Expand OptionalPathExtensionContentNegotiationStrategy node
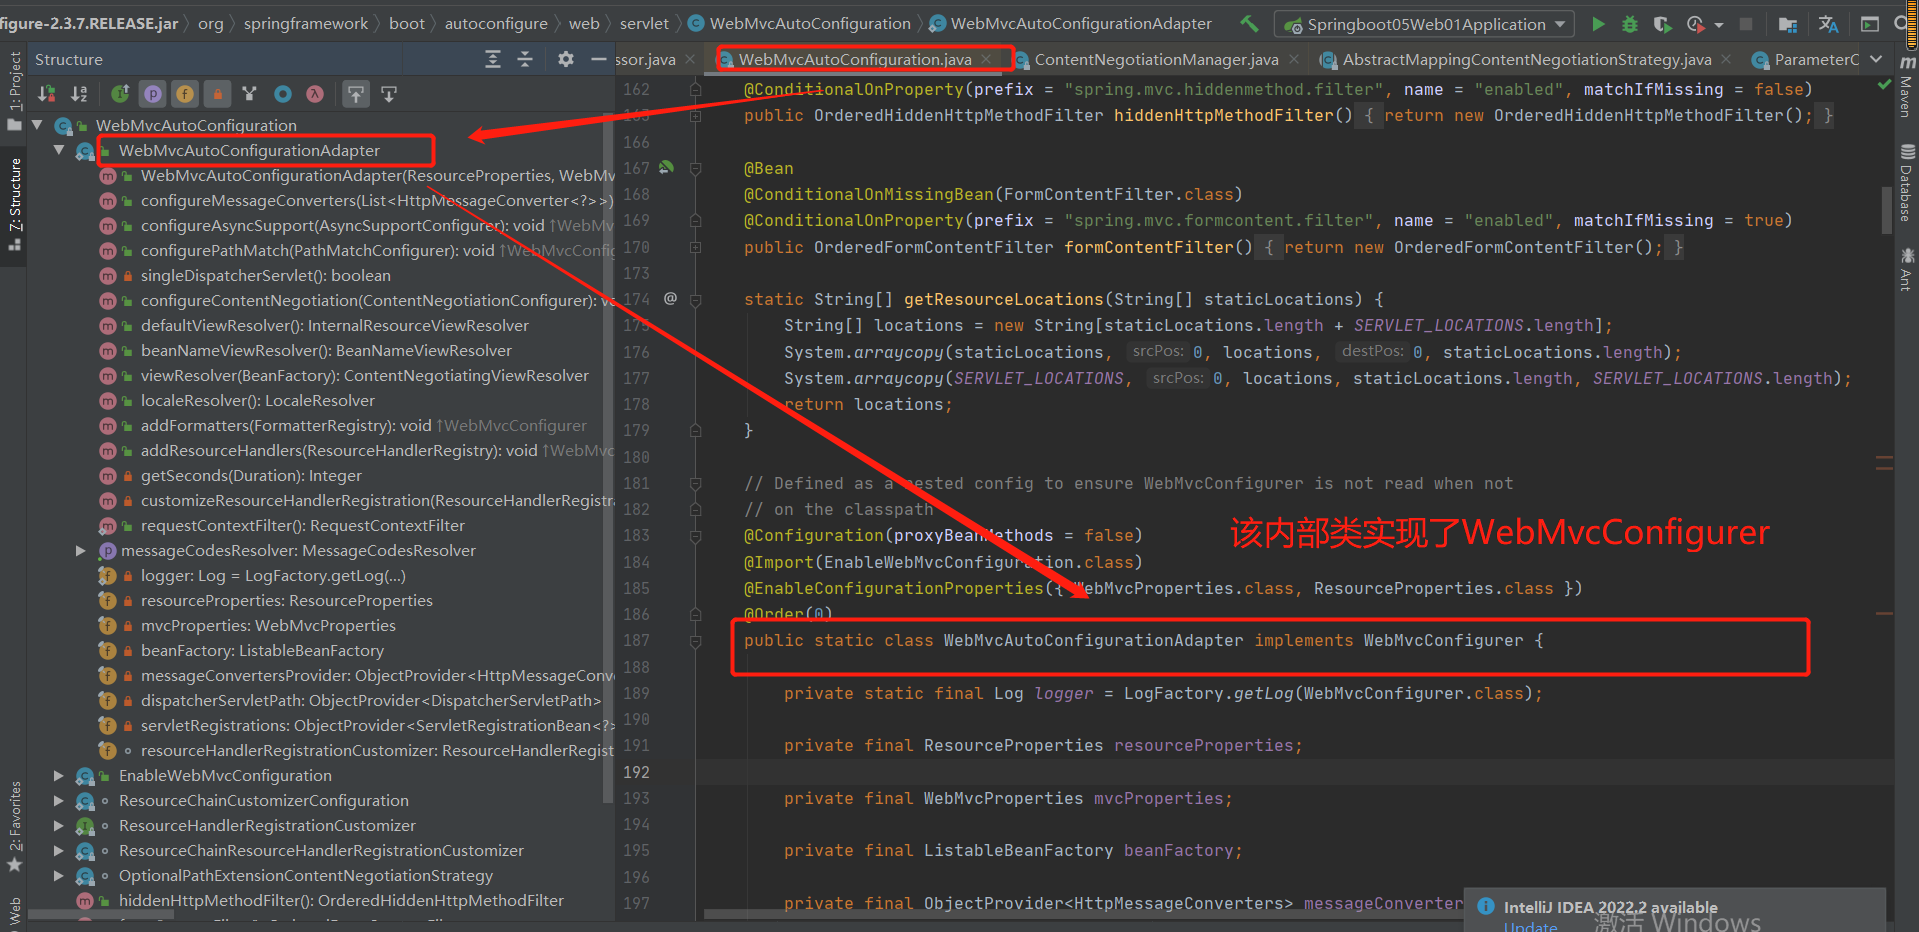 59,876
